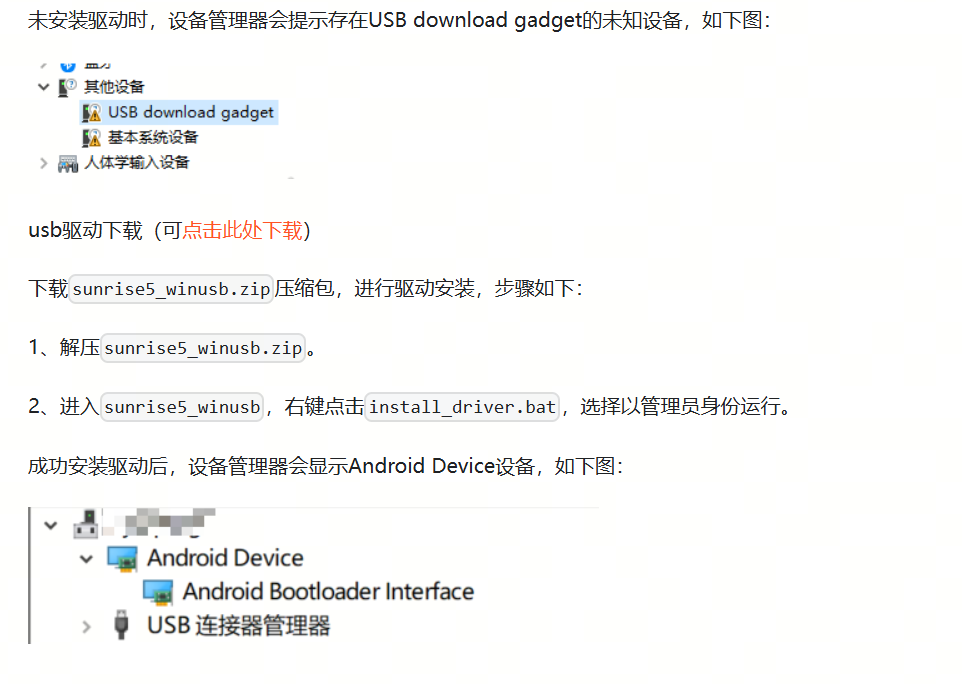The width and height of the screenshot is (962, 684).
Task: Click the blurred computer node icon
Action: (86, 525)
